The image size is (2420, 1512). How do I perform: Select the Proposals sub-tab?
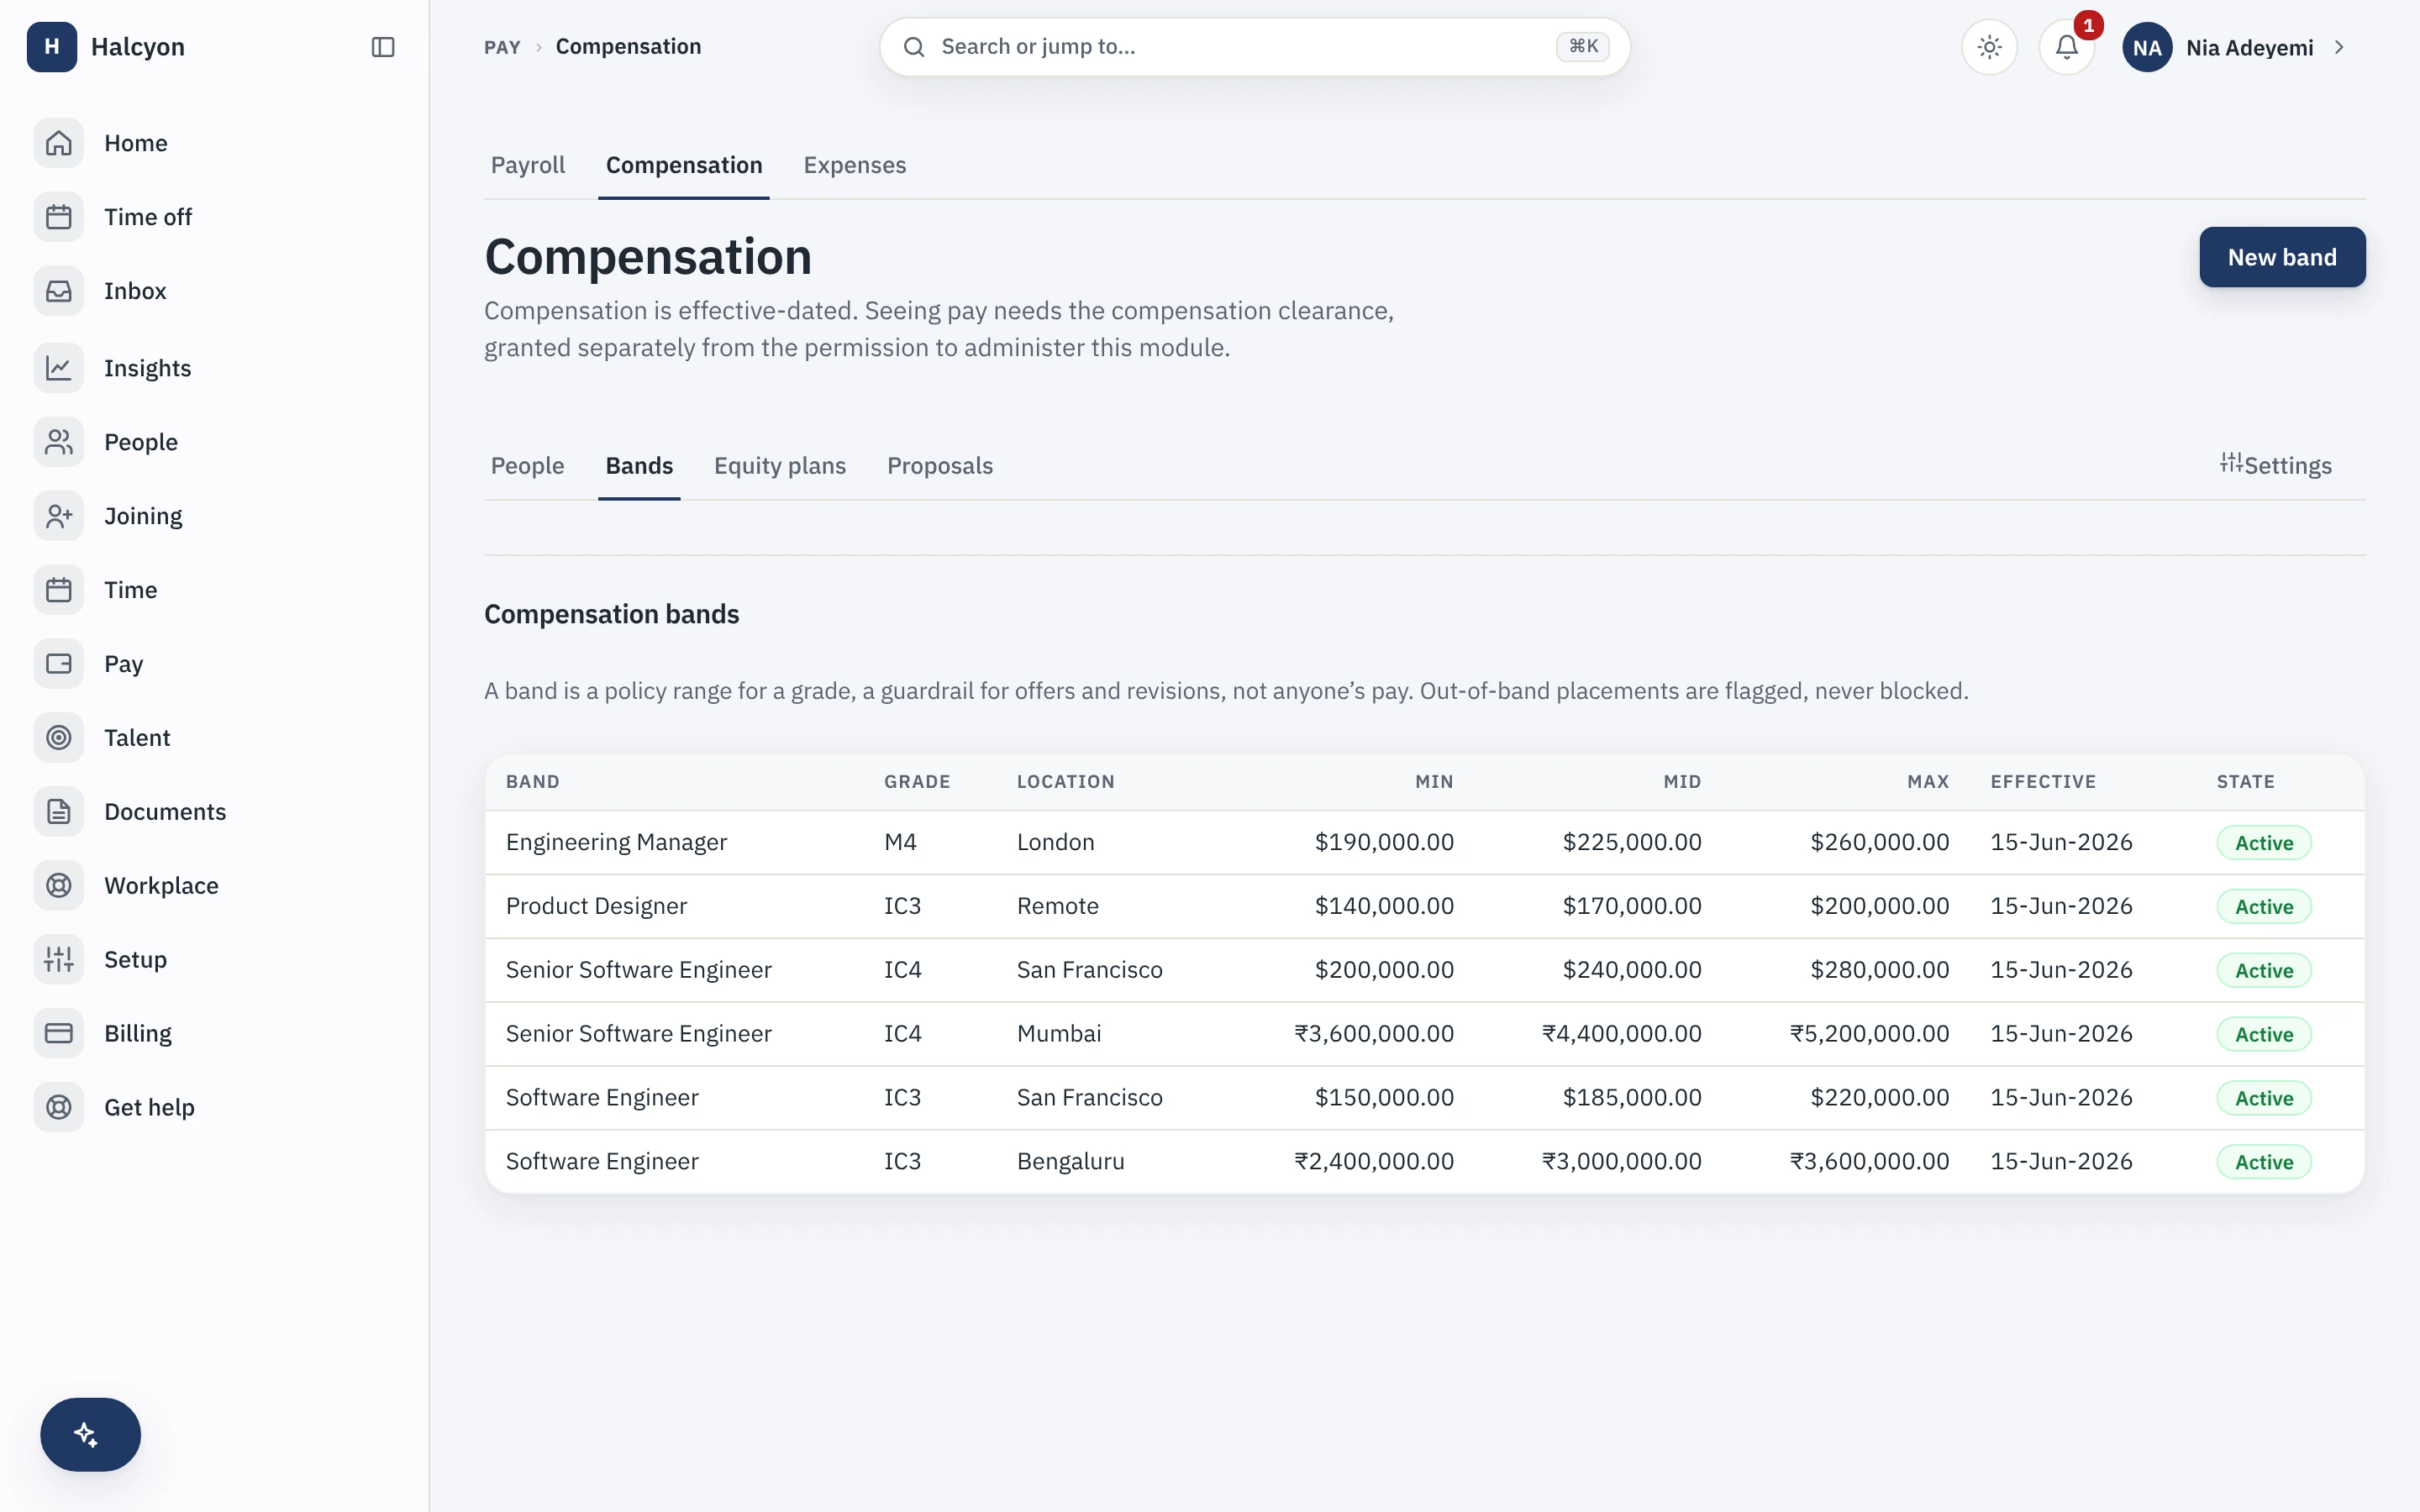pos(940,466)
